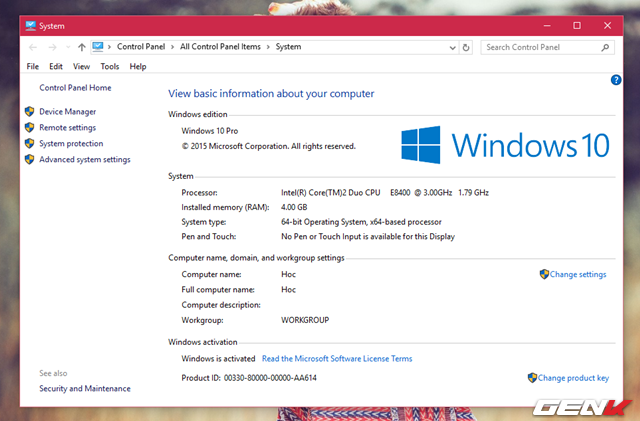Open the File menu
640x421 pixels.
point(33,66)
